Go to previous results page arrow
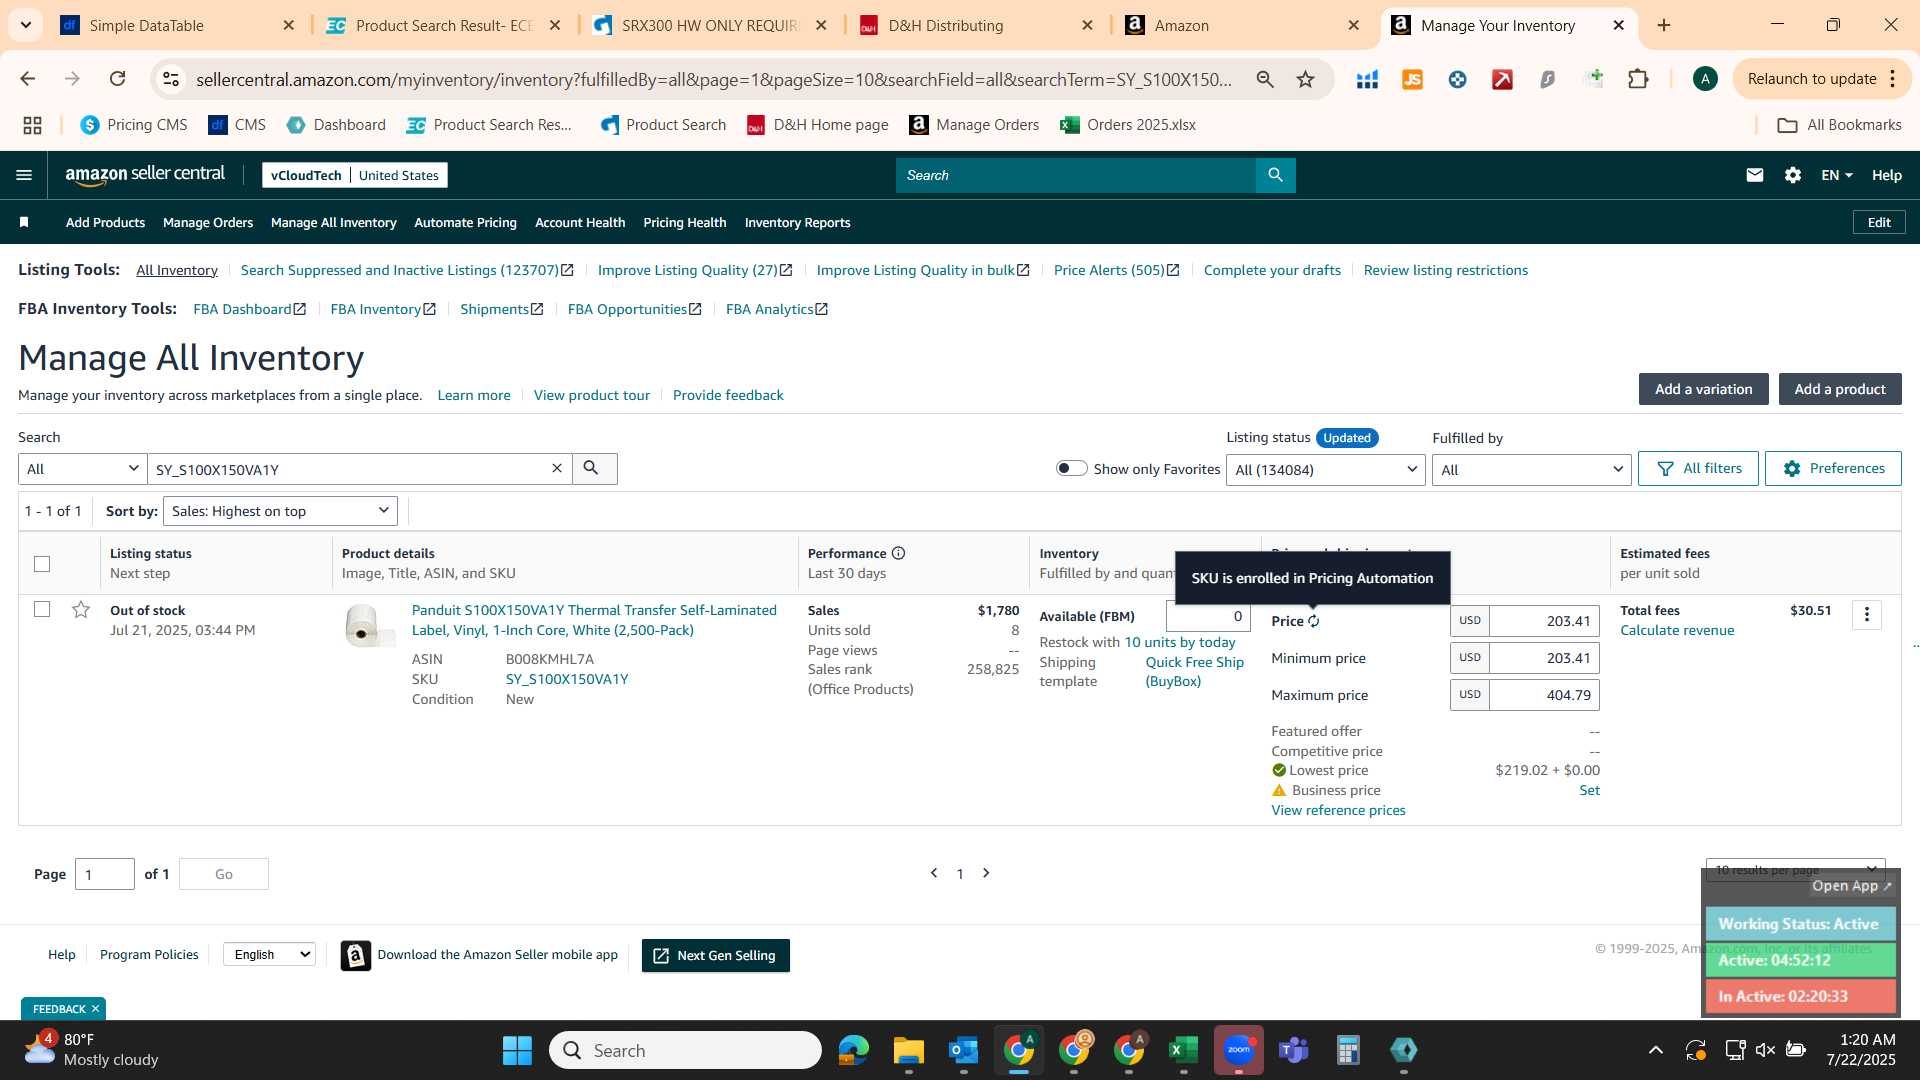 pyautogui.click(x=934, y=873)
